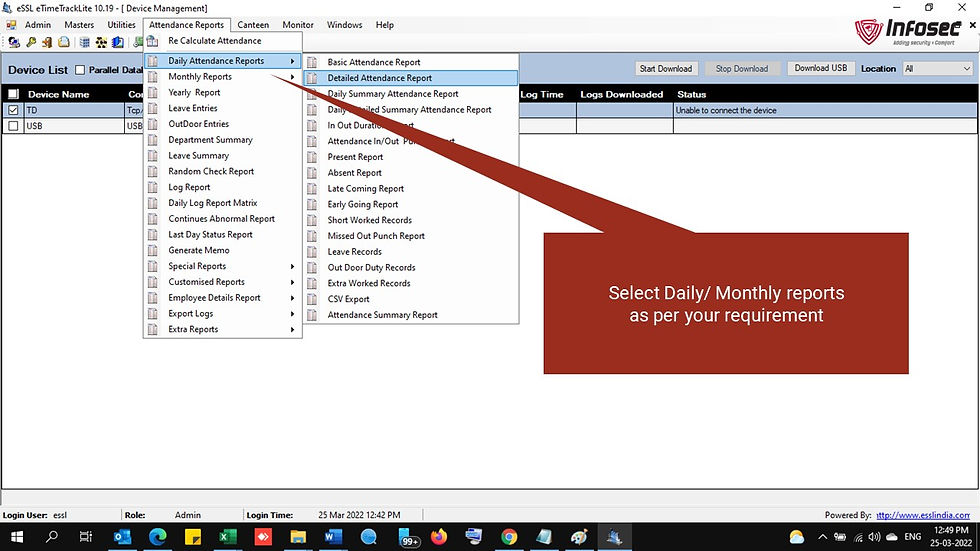The height and width of the screenshot is (551, 980).
Task: Open the Help menu
Action: pos(384,25)
